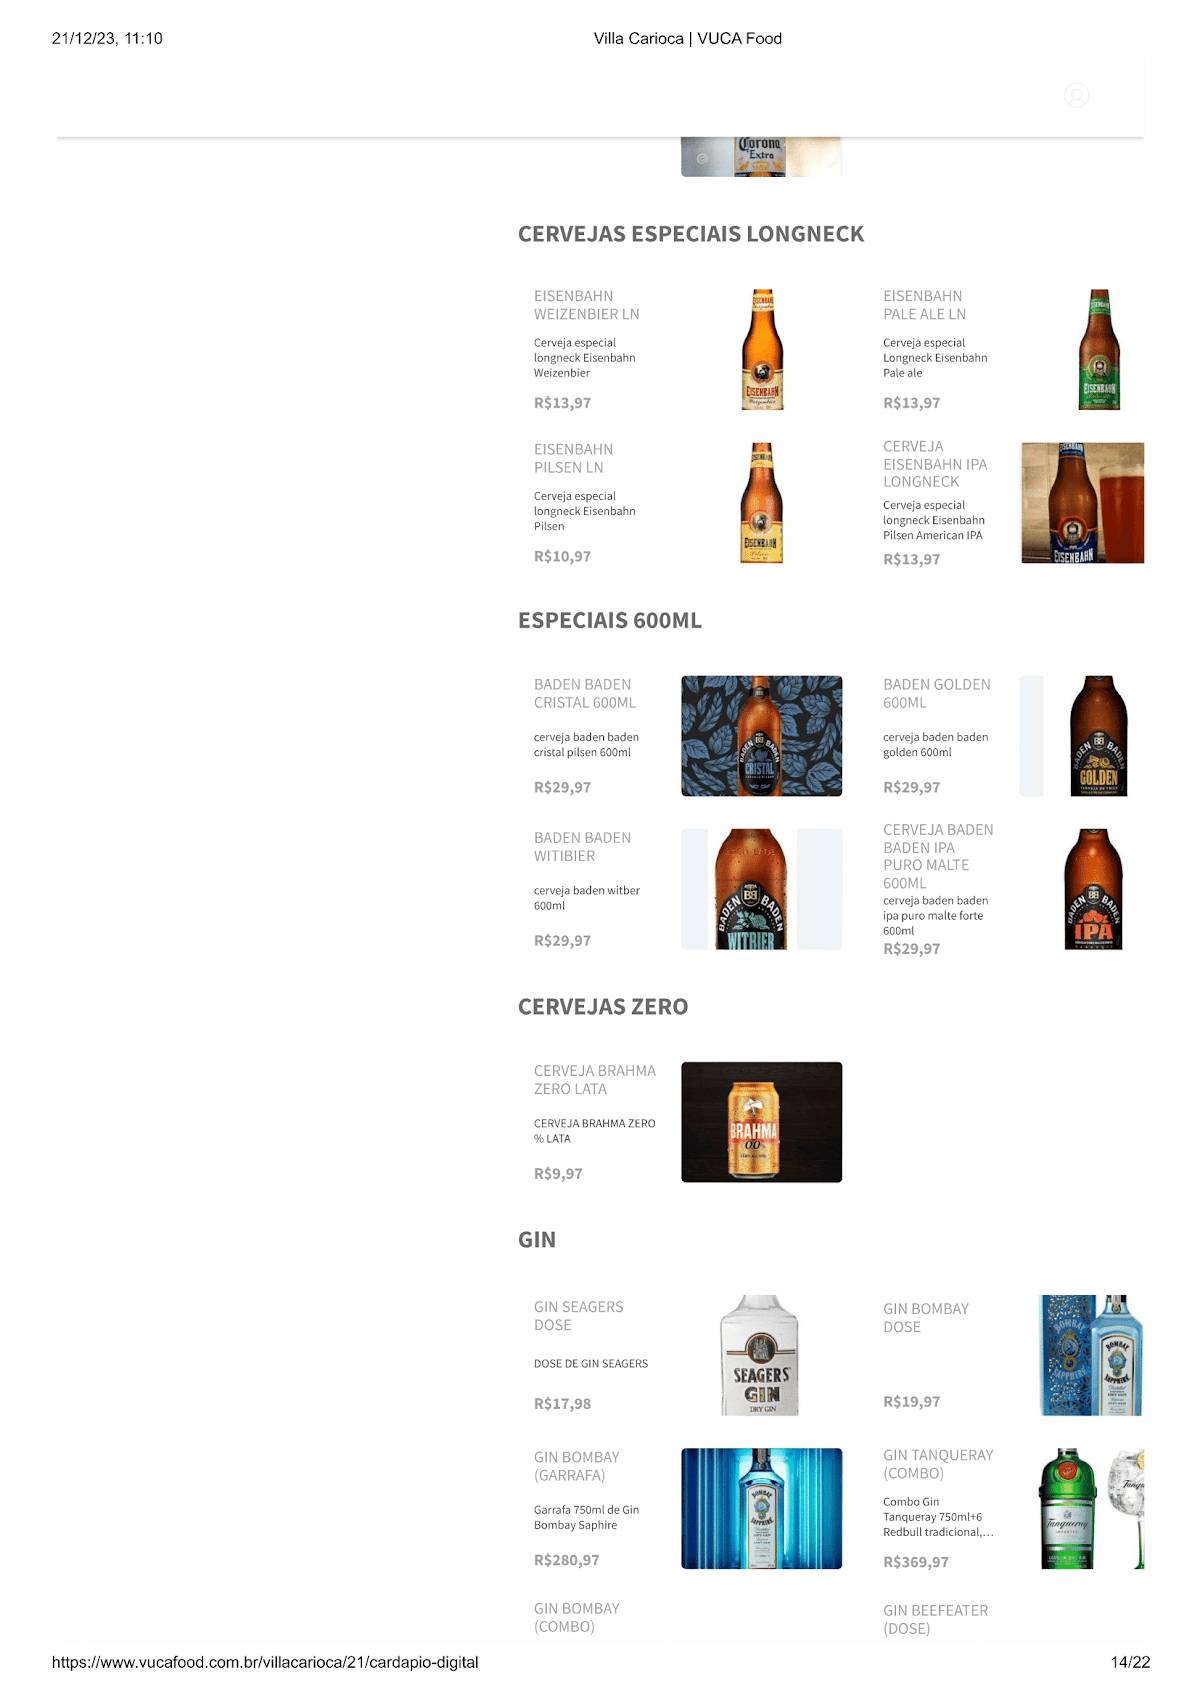The image size is (1200, 1697).
Task: Open the Baden Baden IPA bottle picture
Action: pyautogui.click(x=1093, y=889)
